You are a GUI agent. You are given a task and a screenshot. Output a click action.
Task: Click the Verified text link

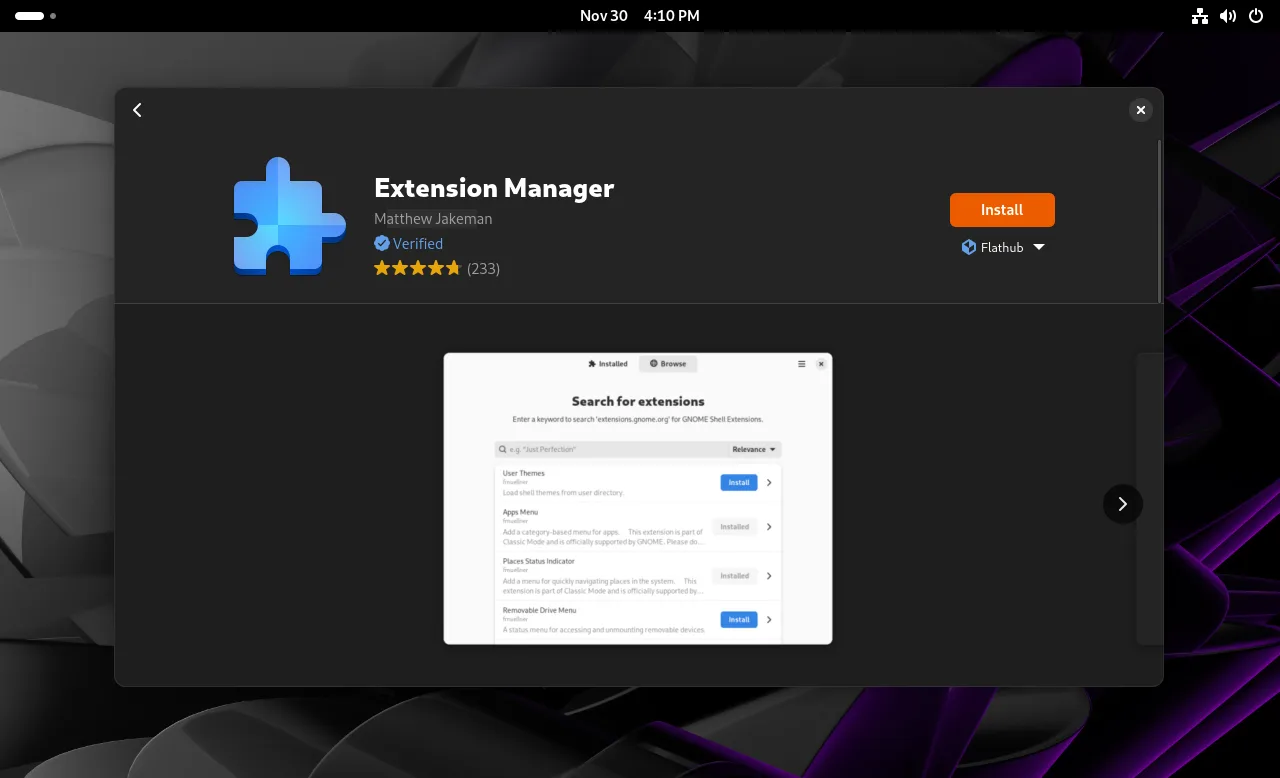[x=417, y=243]
